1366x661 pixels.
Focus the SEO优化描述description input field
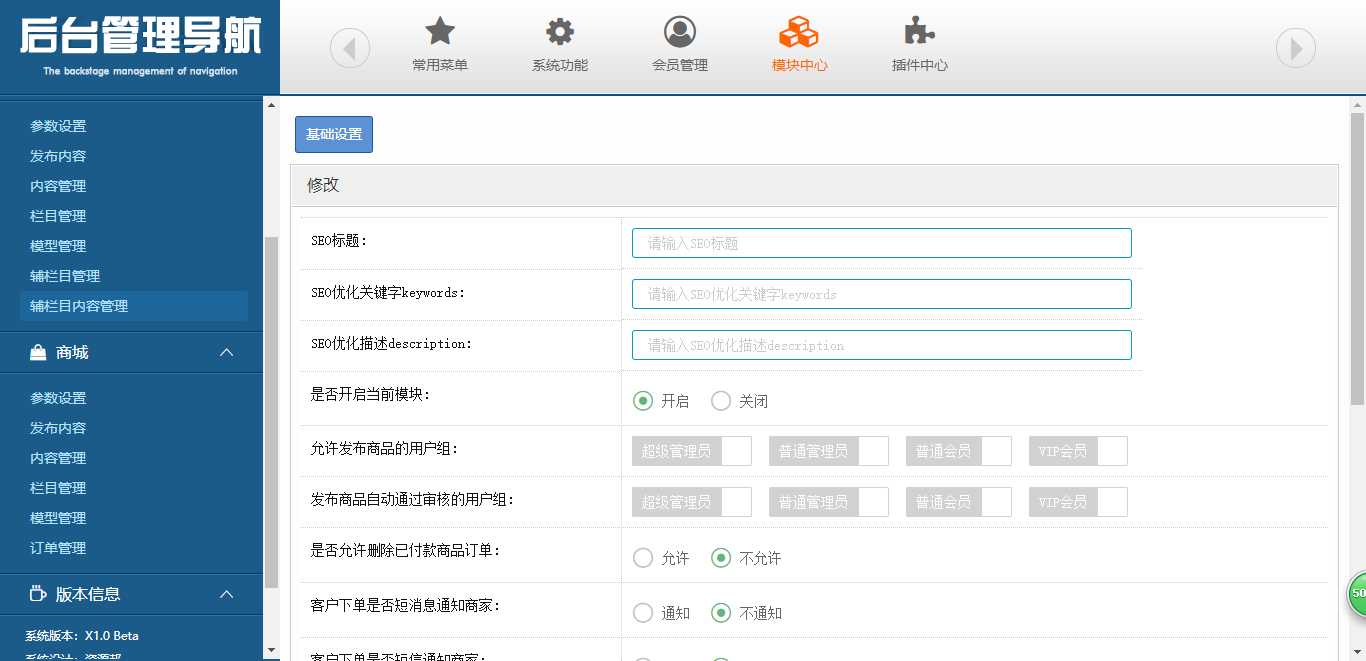(x=882, y=345)
